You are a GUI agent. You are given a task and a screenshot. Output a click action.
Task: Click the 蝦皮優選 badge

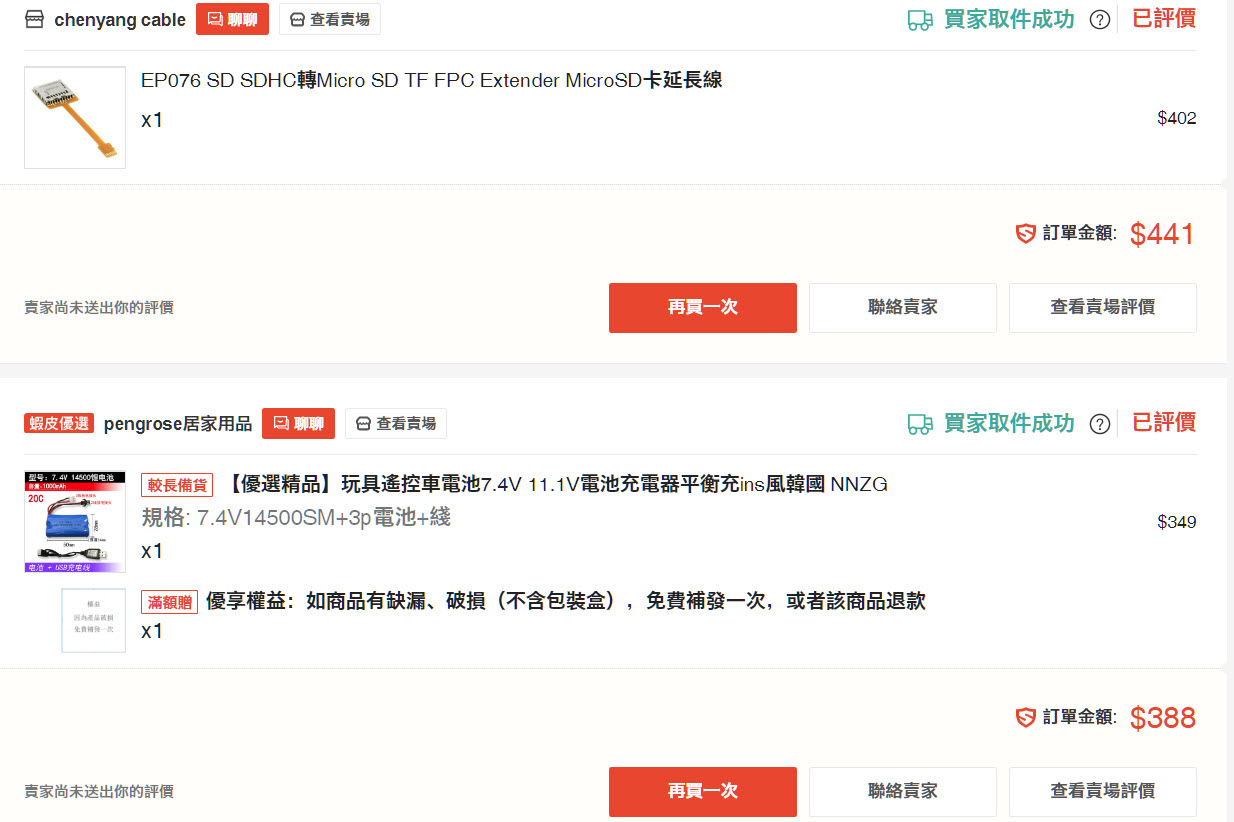click(x=59, y=424)
